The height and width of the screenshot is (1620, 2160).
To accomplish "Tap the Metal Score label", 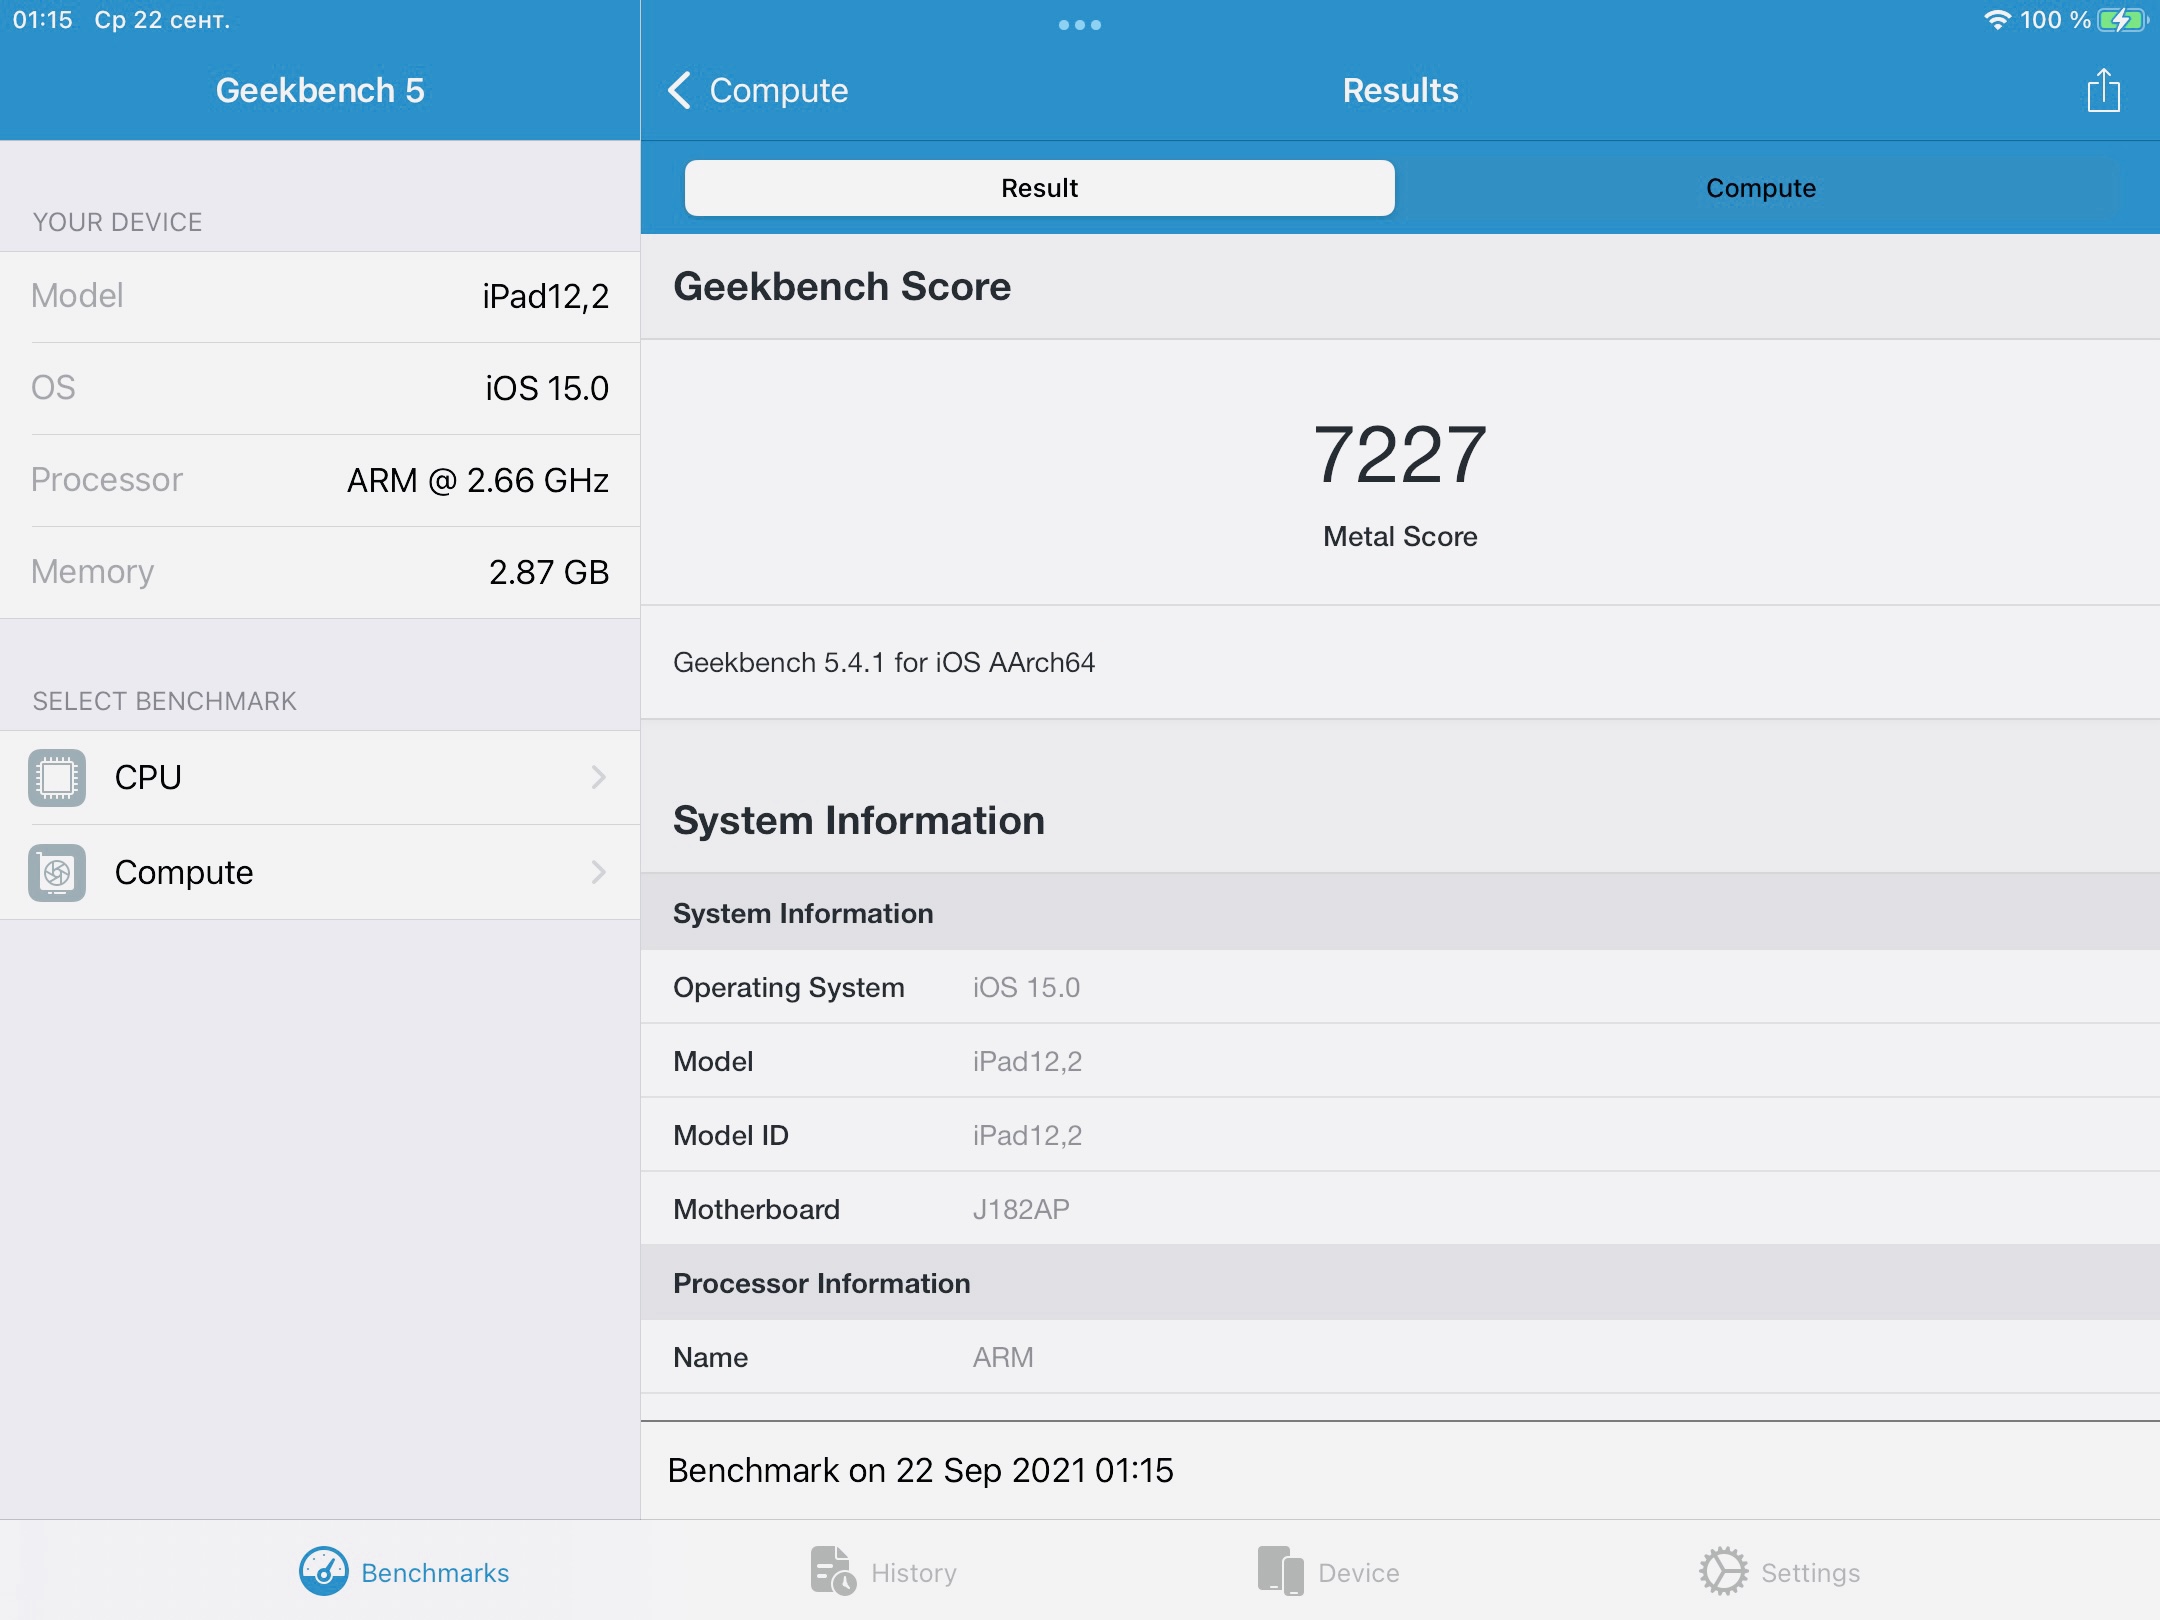I will (x=1400, y=537).
